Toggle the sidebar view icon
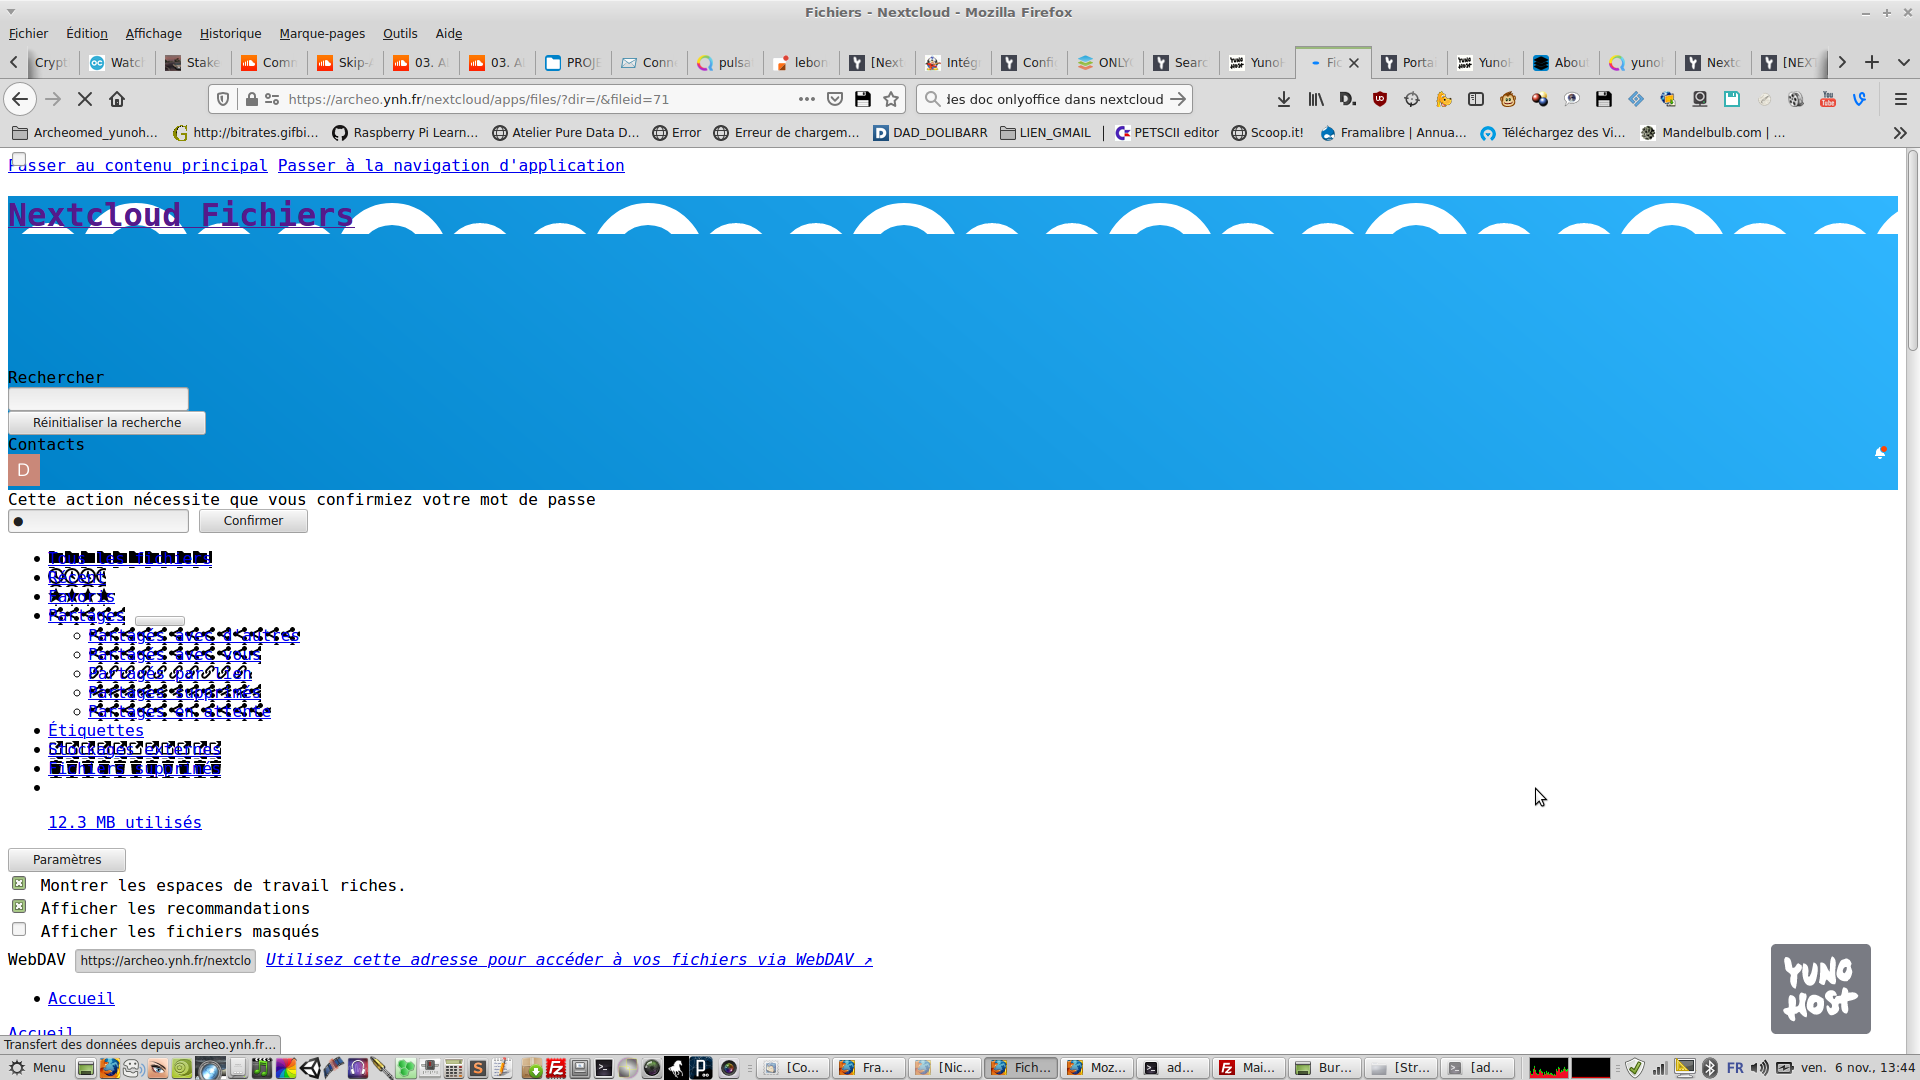Screen dimensions: 1920x1080 coord(1476,99)
